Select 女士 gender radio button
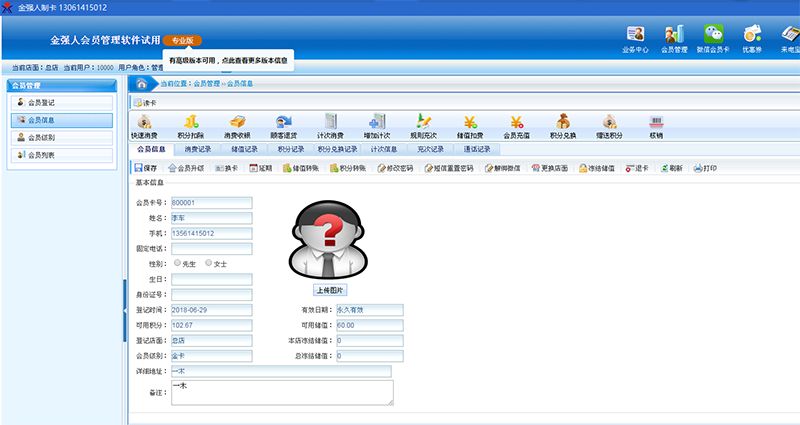Screen dimensions: 800x425 point(209,263)
